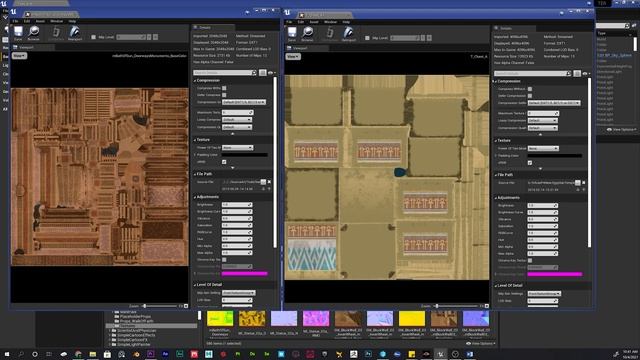Open Edit menu in T_Chest_A editor
This screenshot has width=640, height=360.
301,22
